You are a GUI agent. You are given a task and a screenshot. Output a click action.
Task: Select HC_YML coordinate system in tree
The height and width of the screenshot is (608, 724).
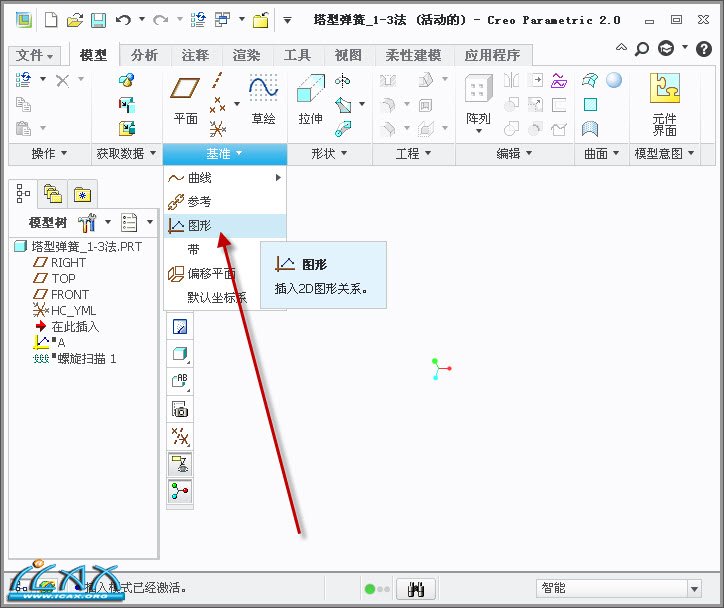click(65, 311)
